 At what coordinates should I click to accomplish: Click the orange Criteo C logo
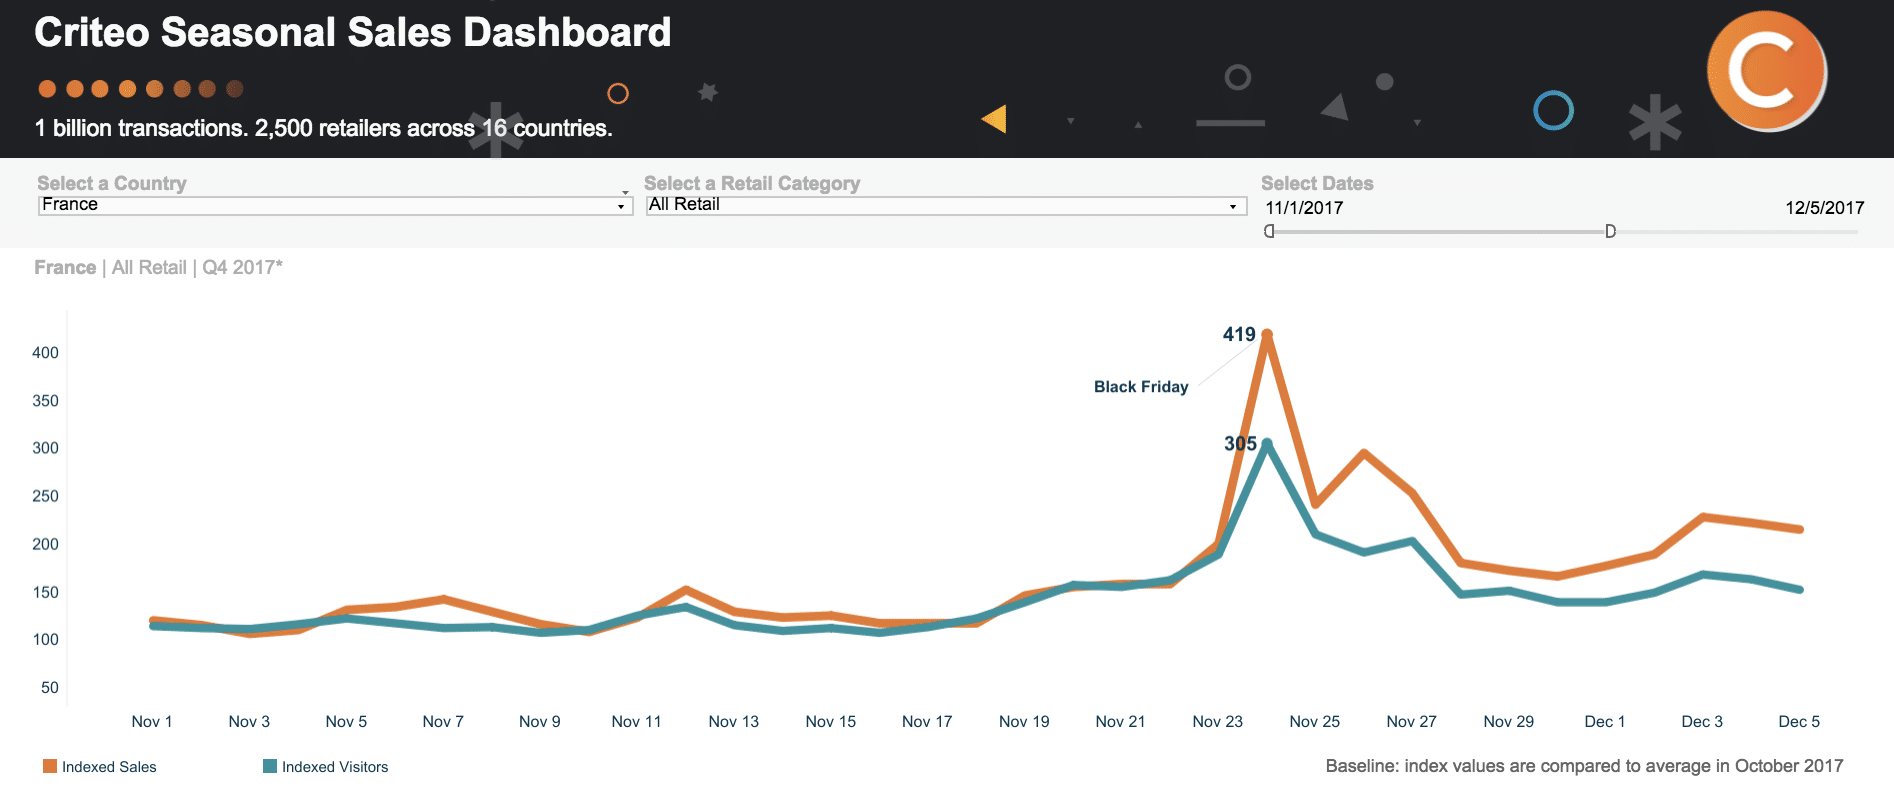click(1767, 71)
